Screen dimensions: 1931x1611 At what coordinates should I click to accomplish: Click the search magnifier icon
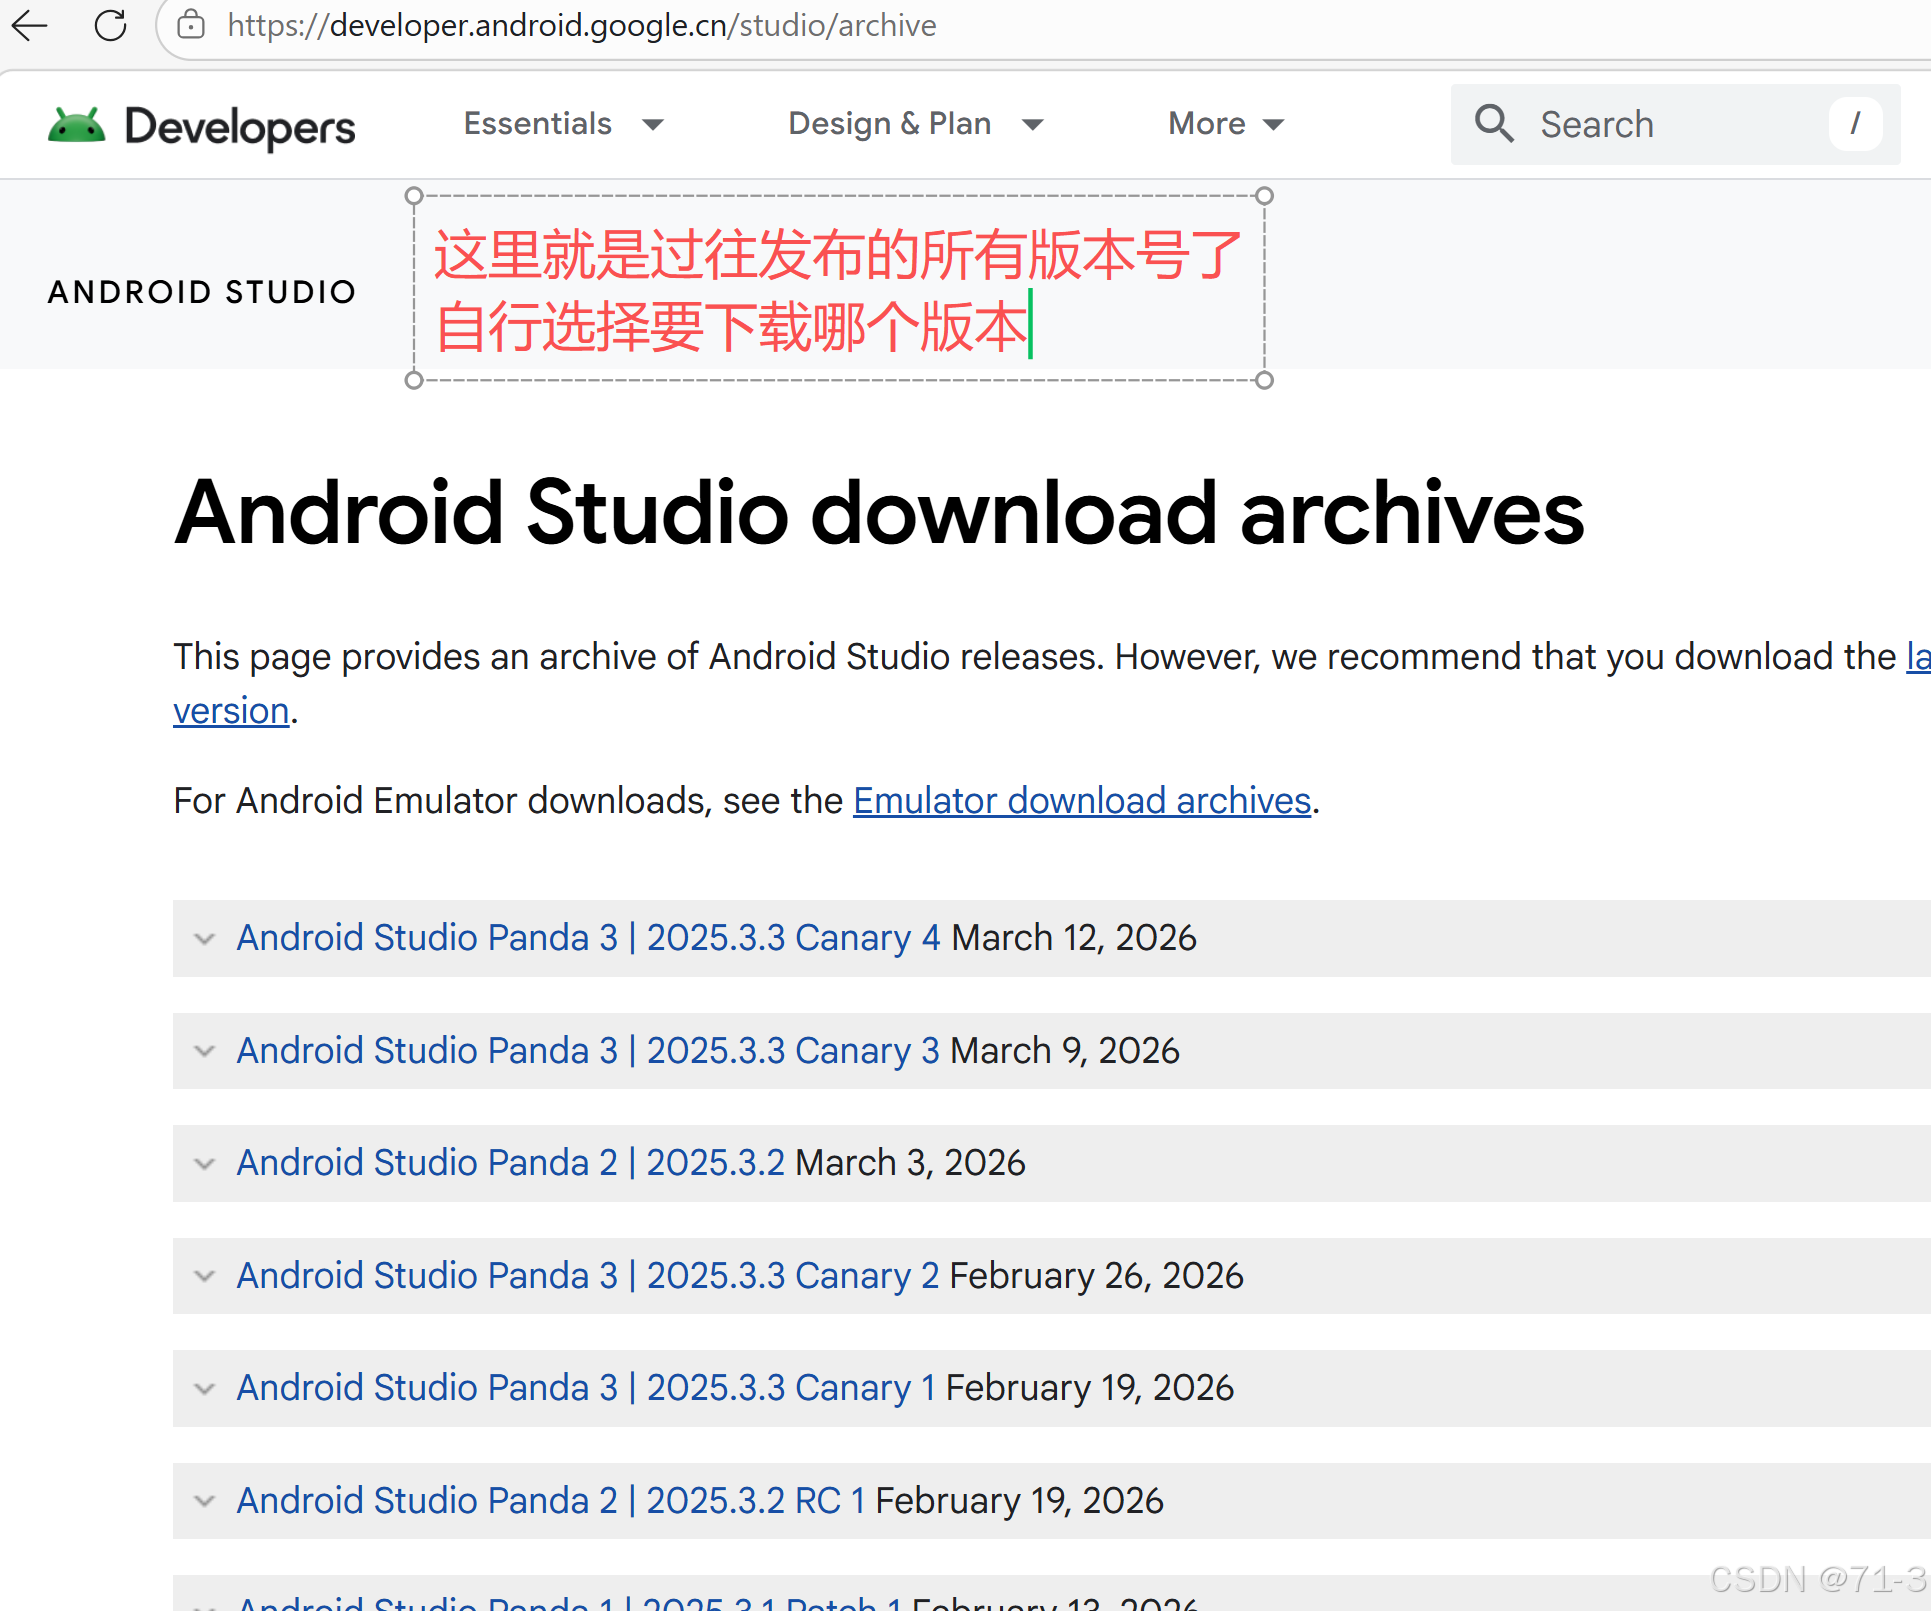[x=1494, y=124]
